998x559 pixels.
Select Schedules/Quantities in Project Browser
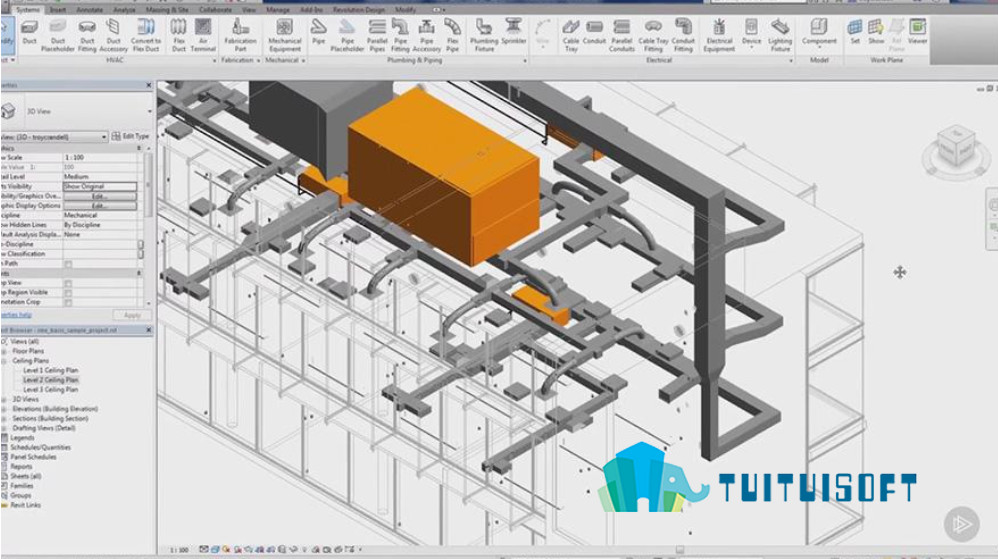[40, 448]
